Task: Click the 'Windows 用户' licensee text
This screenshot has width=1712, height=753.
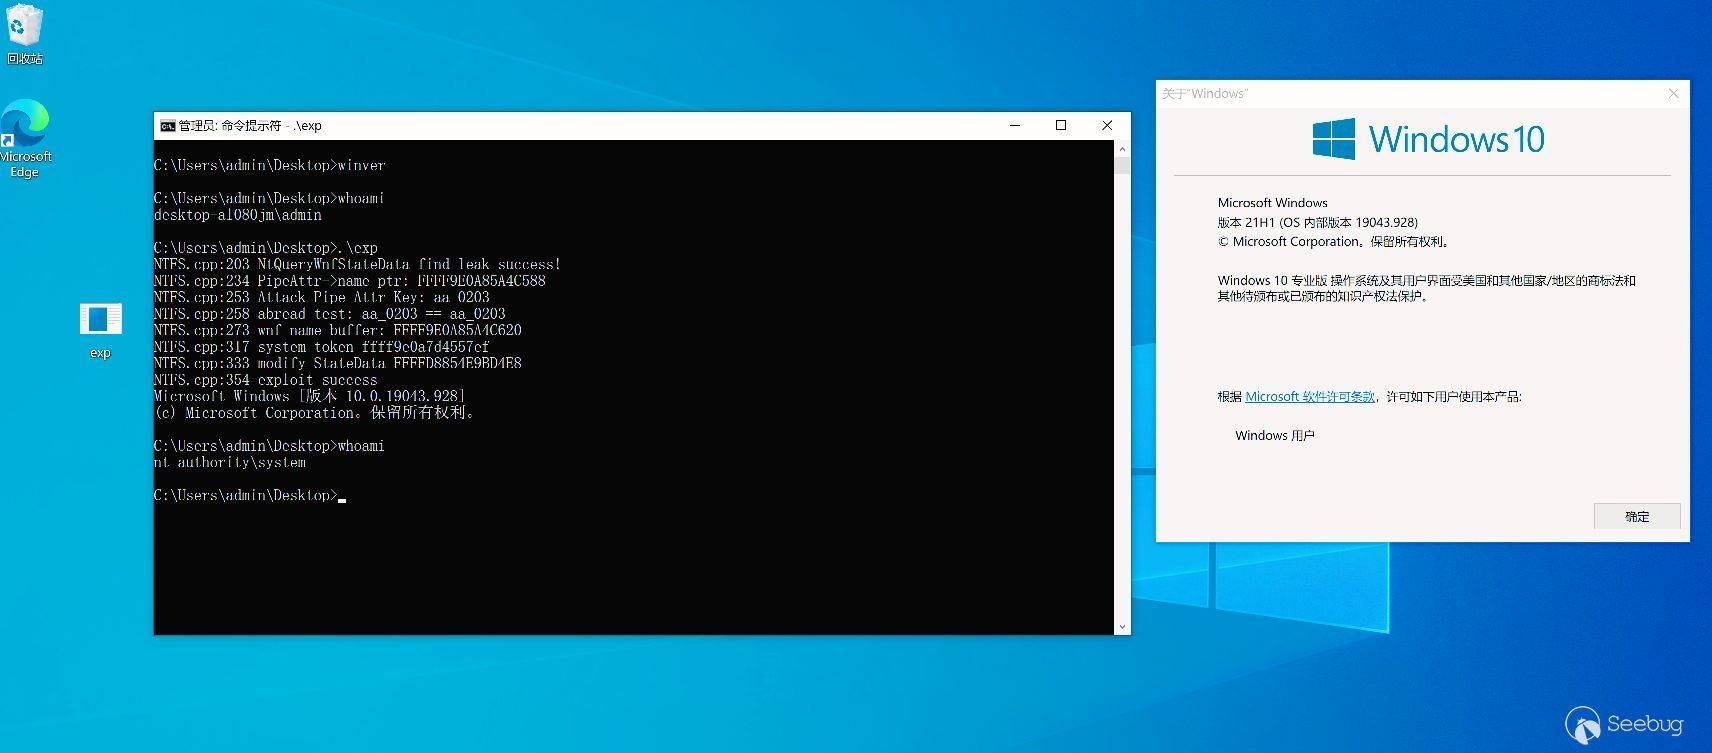Action: point(1275,436)
